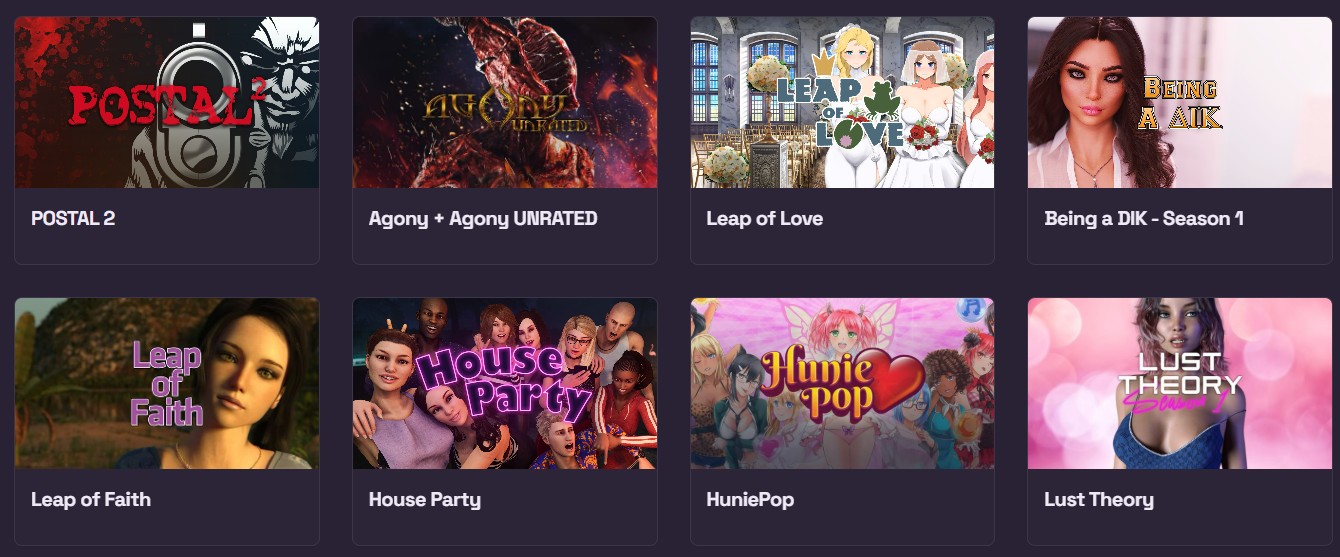Open the "Lust Theory" title link
This screenshot has height=557, width=1340.
pos(1099,499)
